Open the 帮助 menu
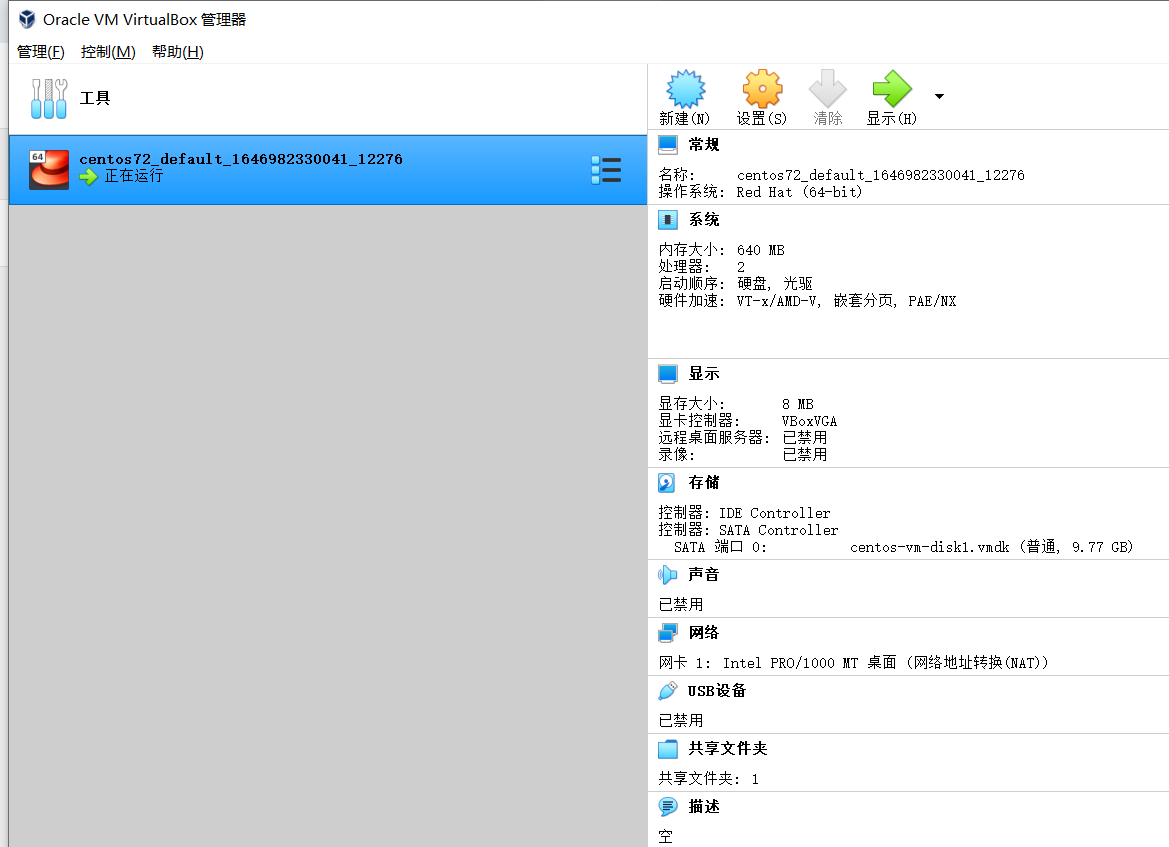The height and width of the screenshot is (847, 1169). 175,51
